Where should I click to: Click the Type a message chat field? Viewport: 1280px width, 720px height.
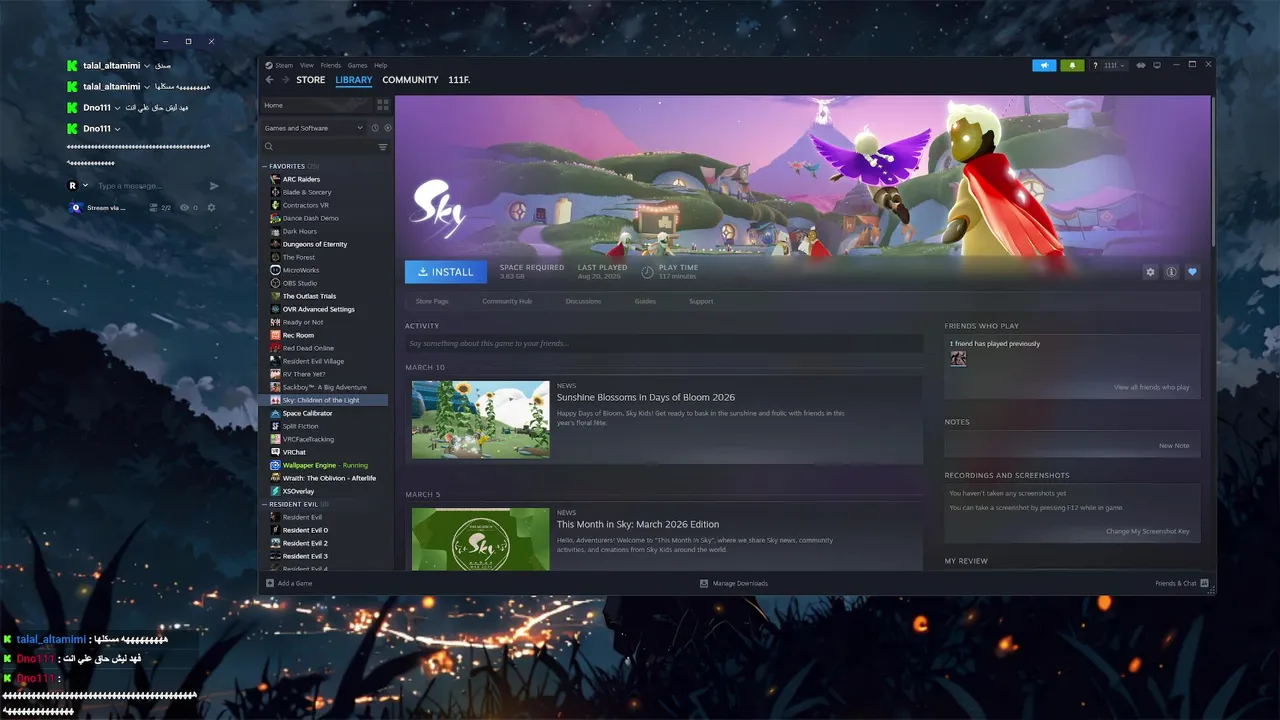click(x=148, y=186)
